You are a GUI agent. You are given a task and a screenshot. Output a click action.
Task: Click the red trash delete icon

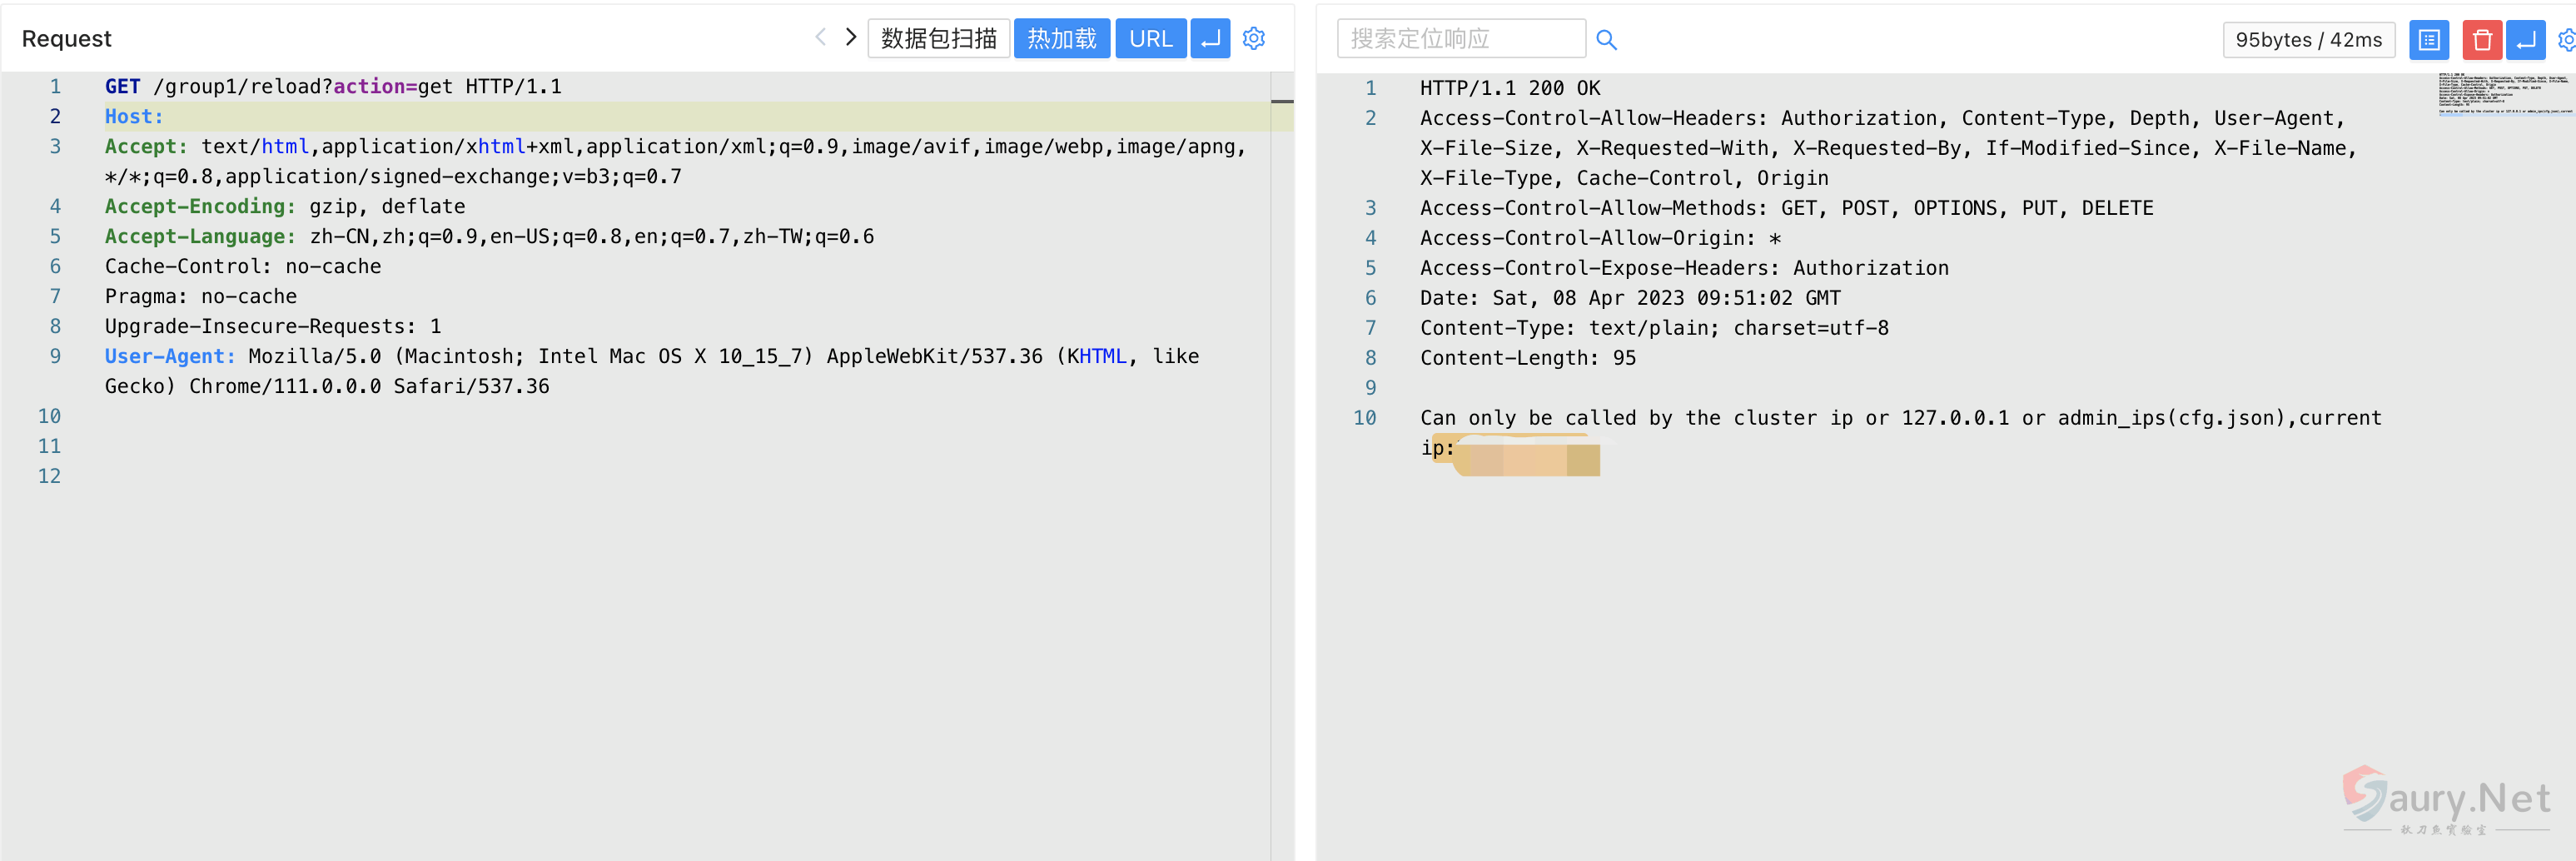pyautogui.click(x=2481, y=40)
